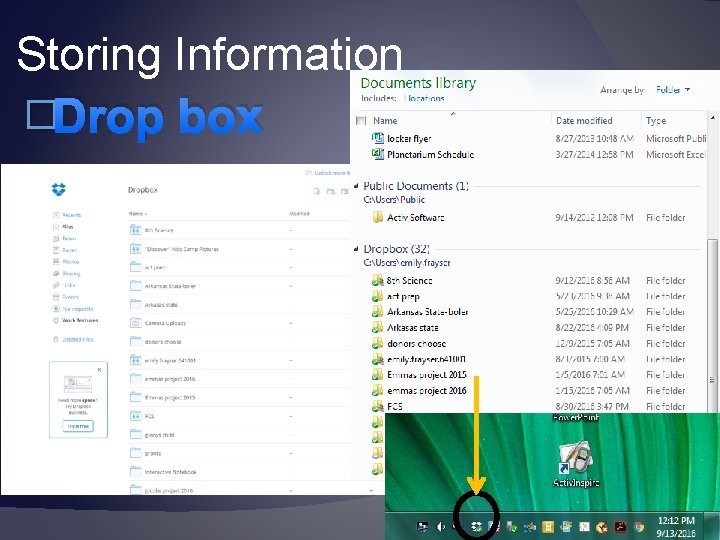
Task: Open donors choose folder on Dropbox web
Action: (x=163, y=342)
